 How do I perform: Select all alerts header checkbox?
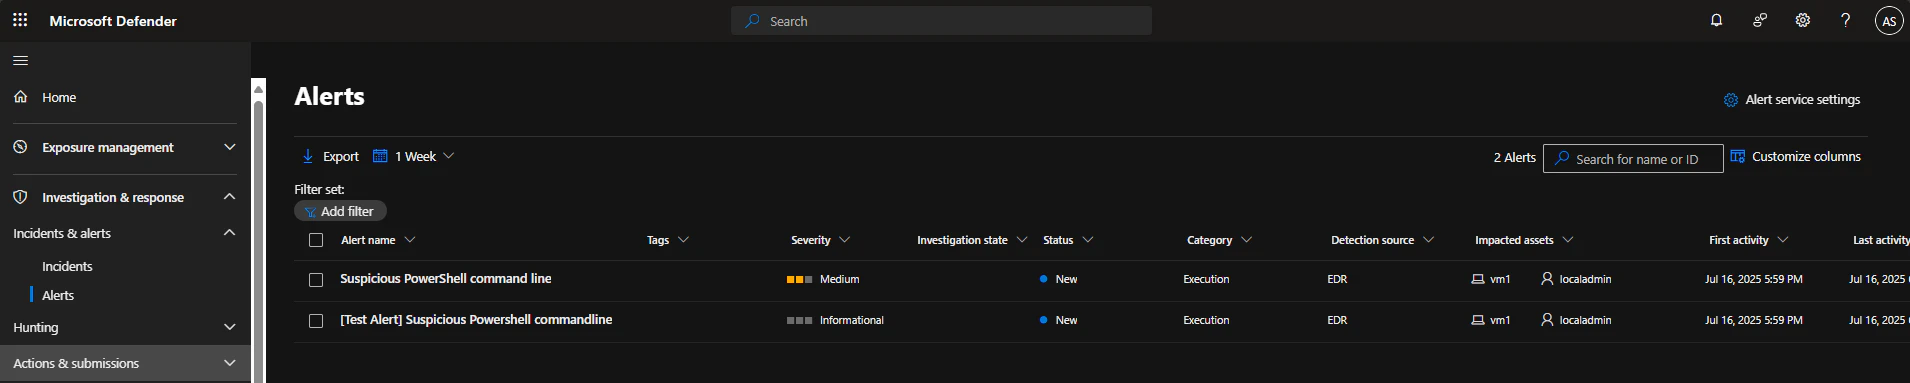coord(316,240)
